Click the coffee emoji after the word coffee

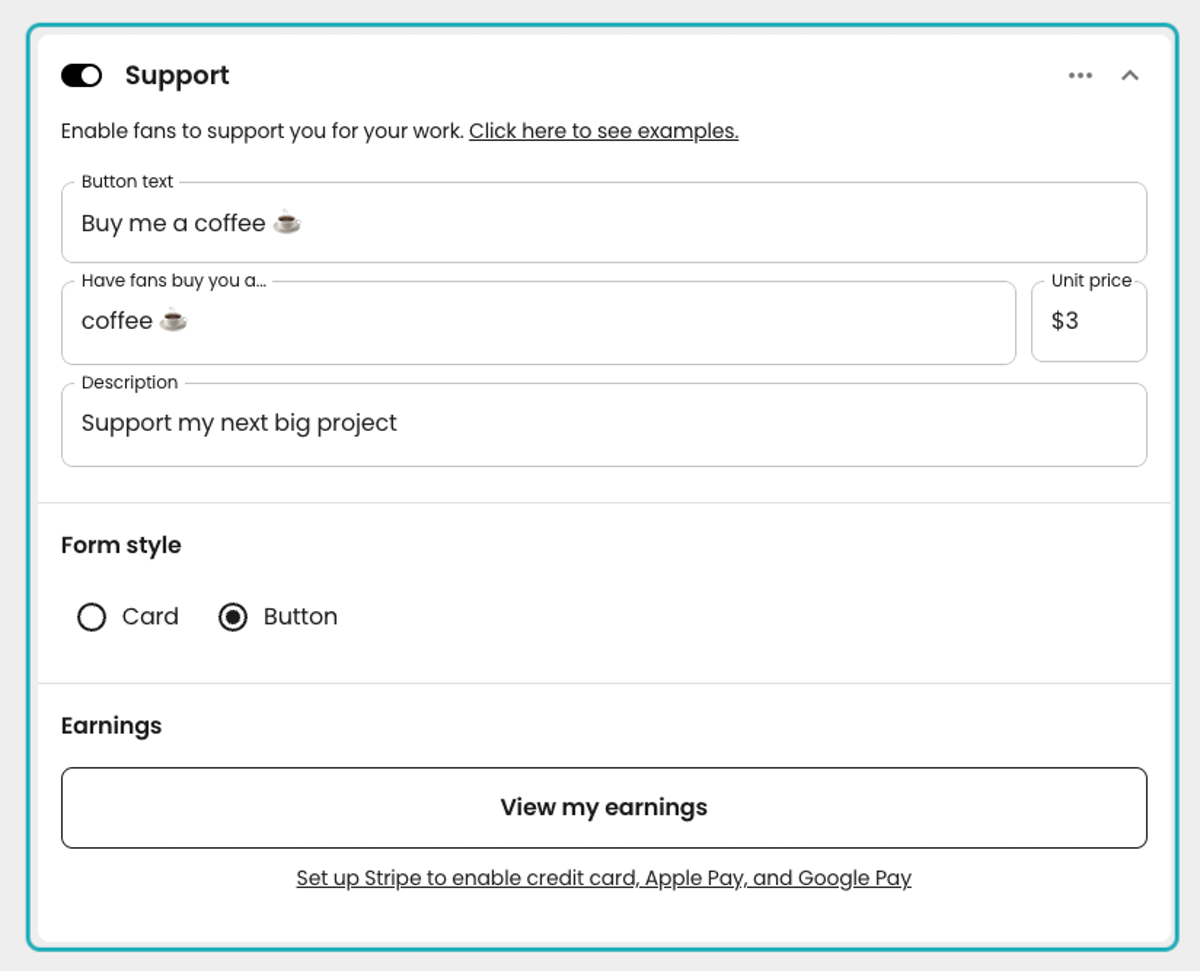173,320
